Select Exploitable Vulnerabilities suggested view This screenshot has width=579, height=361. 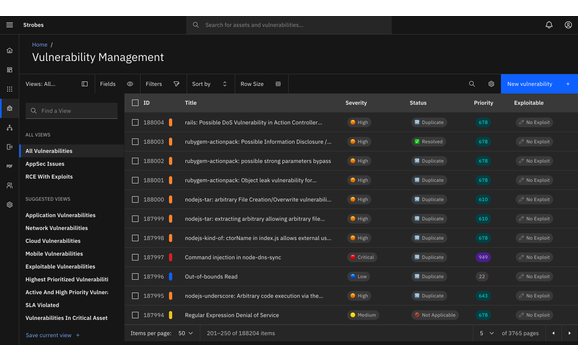tap(60, 267)
